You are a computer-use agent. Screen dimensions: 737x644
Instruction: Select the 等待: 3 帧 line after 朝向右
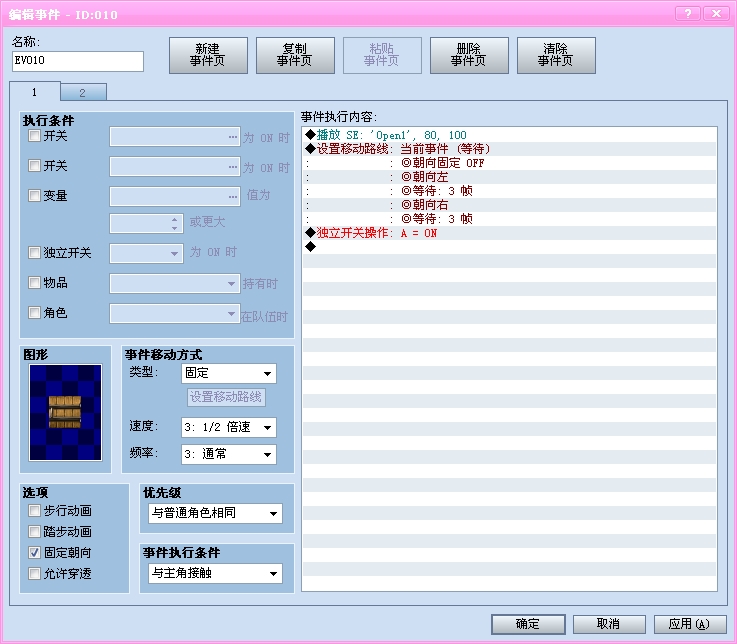pyautogui.click(x=510, y=219)
